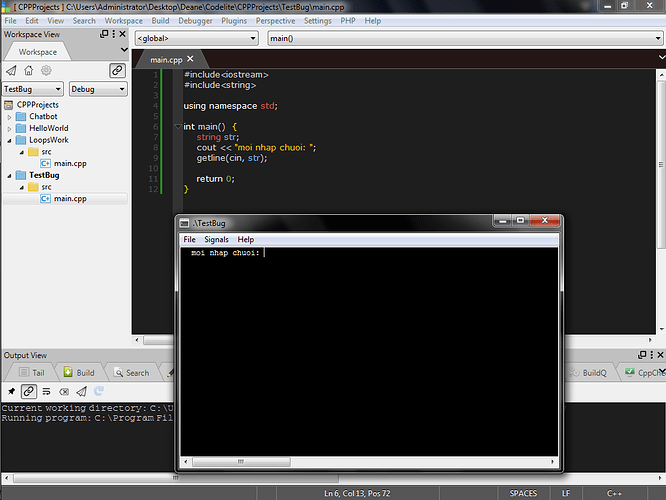Click the collapse-all paper plane icon in Workspace View

click(11, 71)
